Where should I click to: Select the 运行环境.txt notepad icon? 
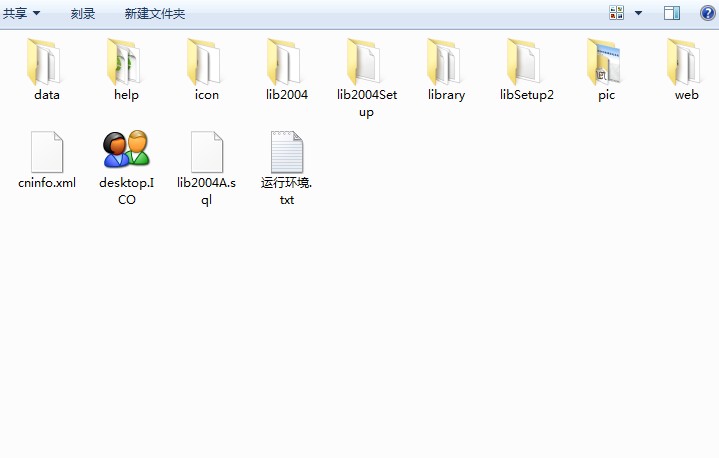(x=287, y=152)
